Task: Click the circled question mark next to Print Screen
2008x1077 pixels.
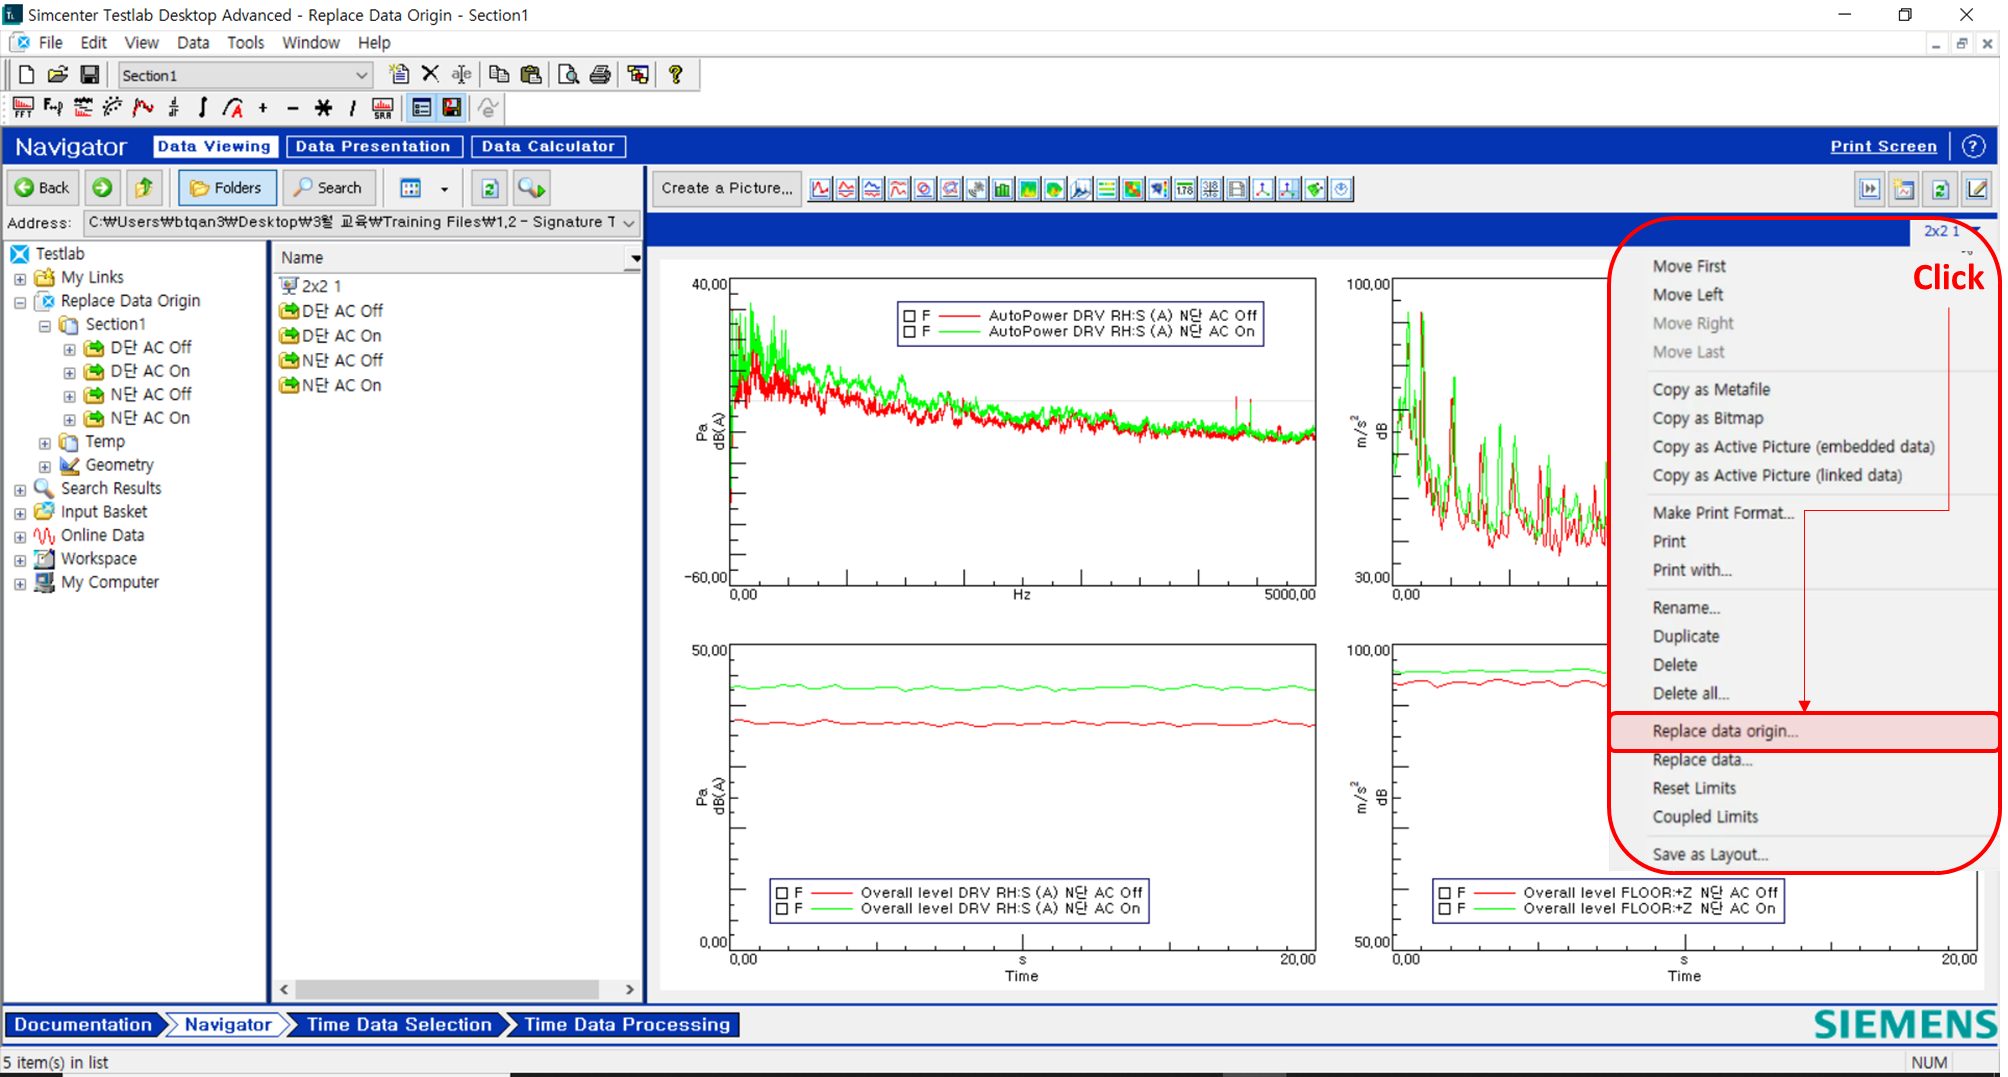Action: [1973, 146]
